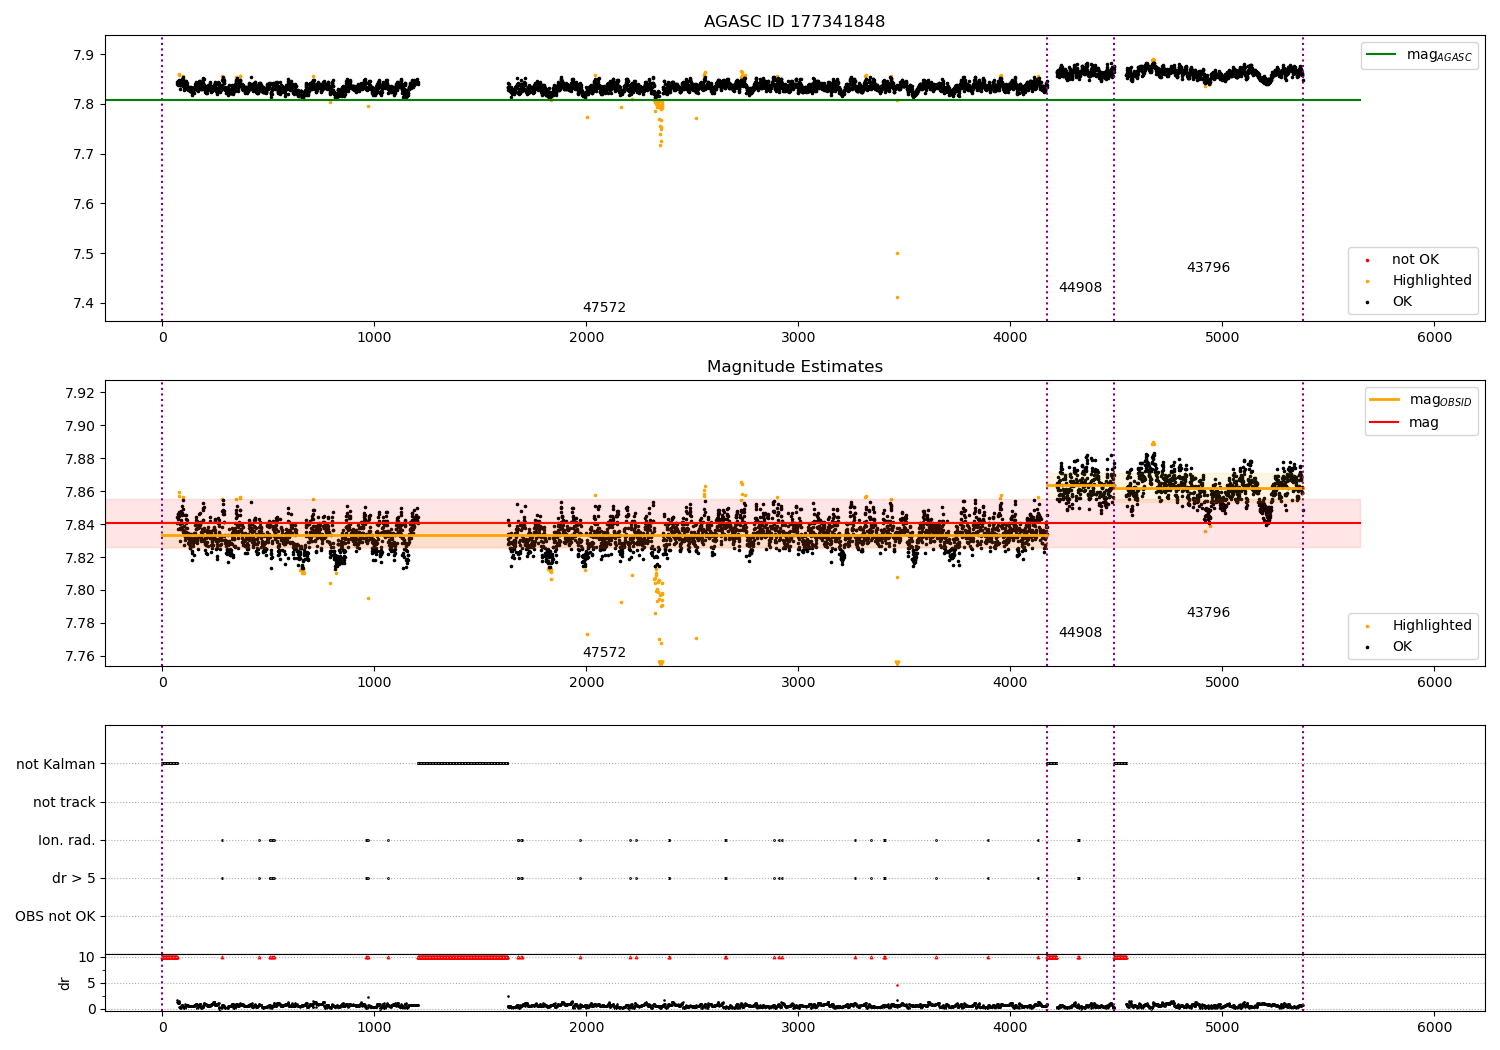This screenshot has height=1050, width=1500.
Task: Click the 'not track' row label
Action: click(64, 802)
